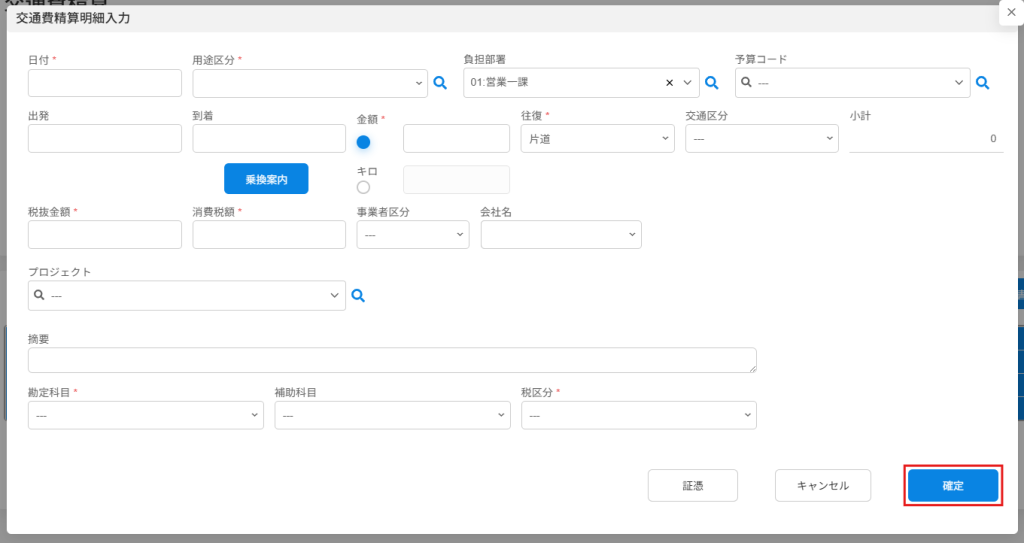The height and width of the screenshot is (543, 1024).
Task: Click the キャンセル button
Action: pyautogui.click(x=822, y=486)
